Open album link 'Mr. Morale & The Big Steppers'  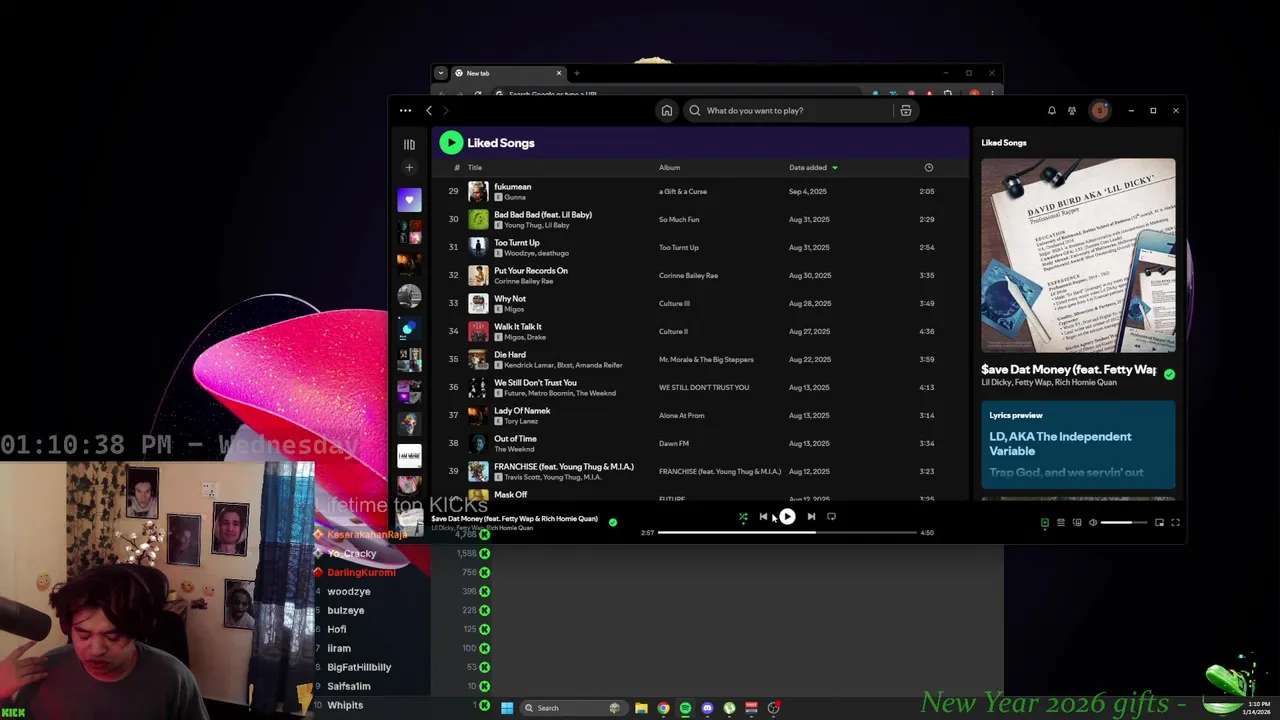point(706,360)
